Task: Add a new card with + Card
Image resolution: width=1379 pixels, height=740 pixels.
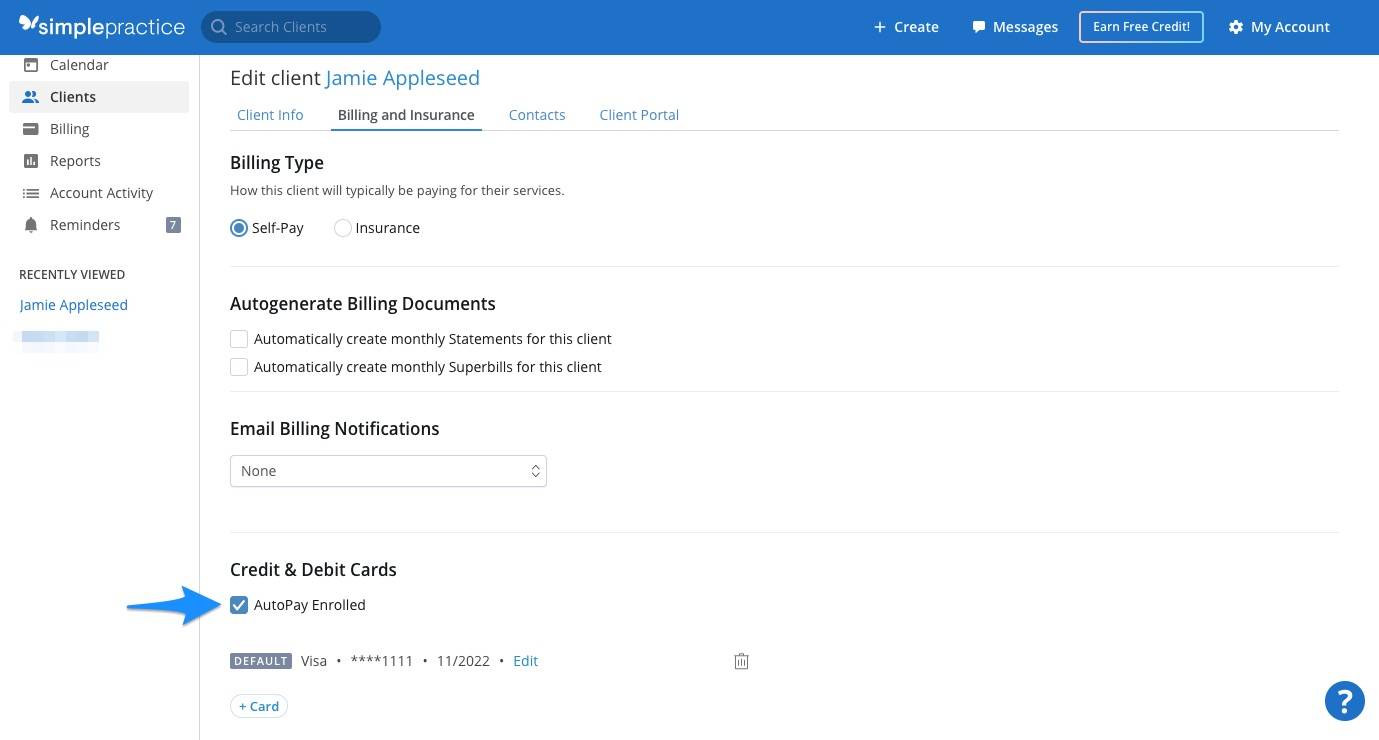Action: (258, 705)
